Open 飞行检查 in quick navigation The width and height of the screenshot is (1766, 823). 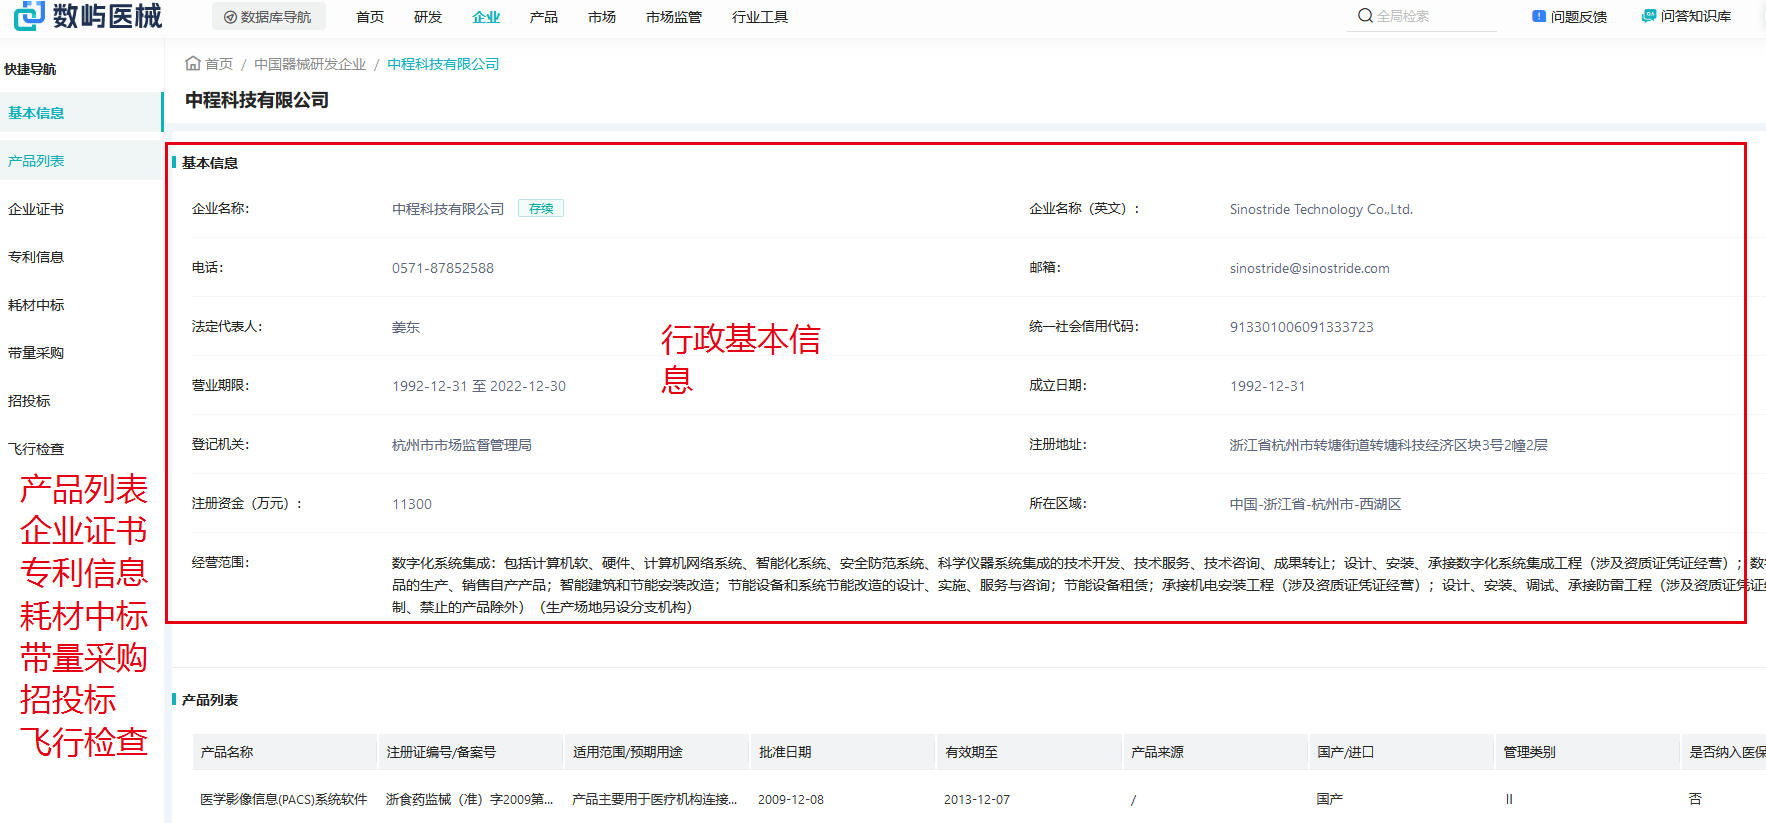pyautogui.click(x=36, y=449)
